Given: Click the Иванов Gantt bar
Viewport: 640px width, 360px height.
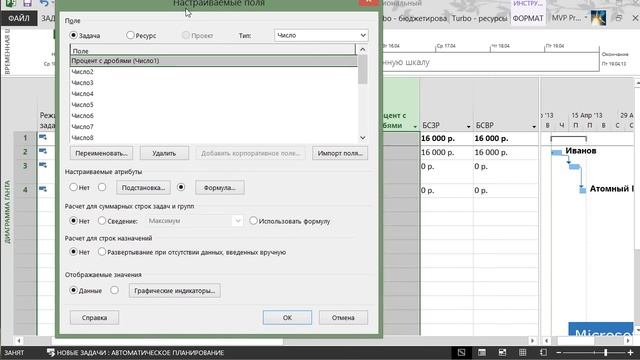Looking at the screenshot, I should (x=557, y=153).
